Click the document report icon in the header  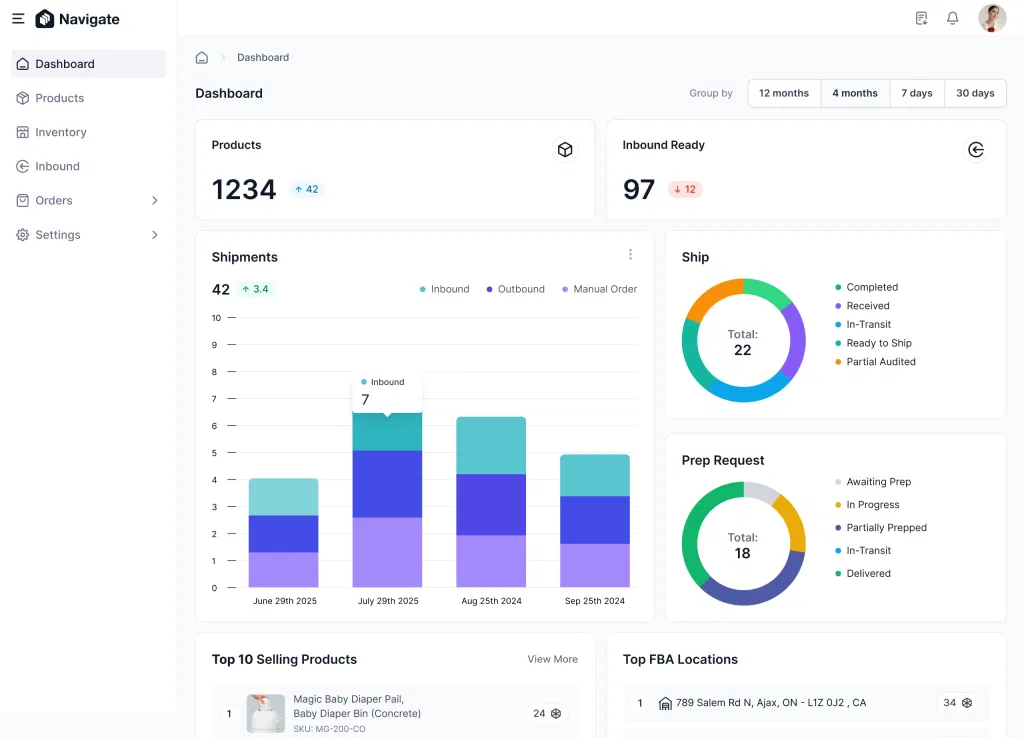[920, 18]
